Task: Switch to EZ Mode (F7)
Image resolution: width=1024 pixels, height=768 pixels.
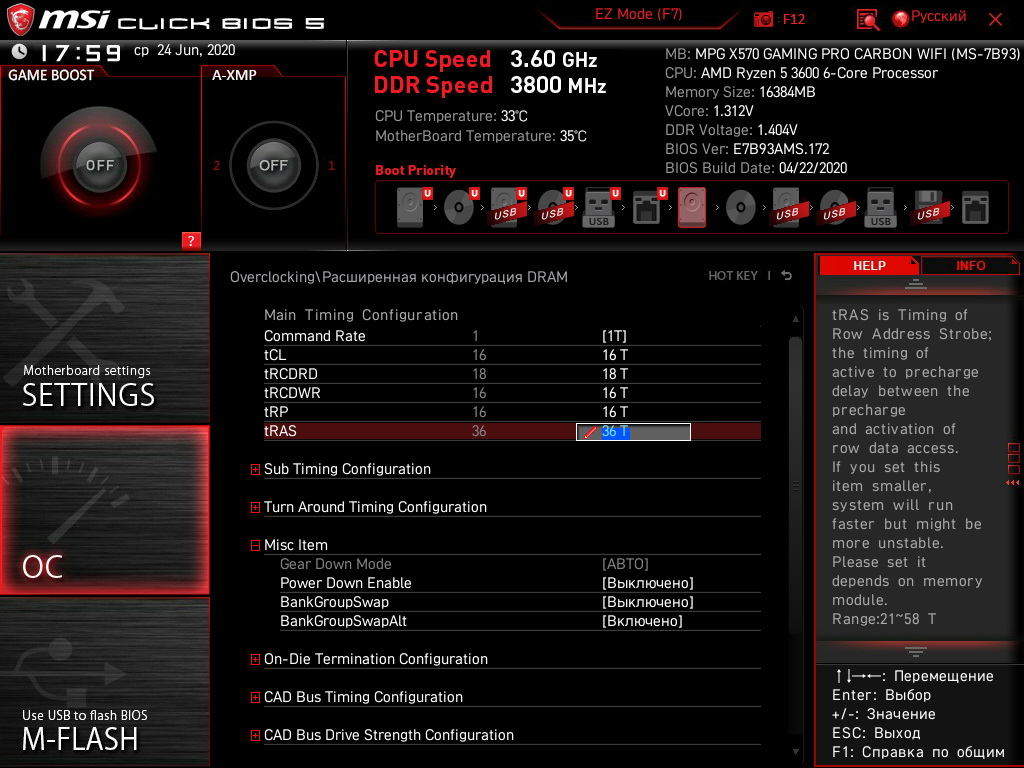Action: [638, 14]
